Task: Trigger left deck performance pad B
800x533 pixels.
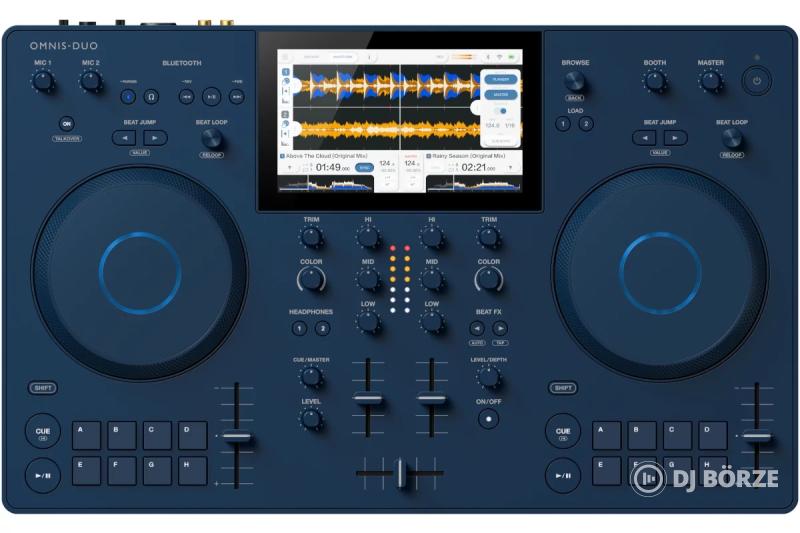Action: point(121,435)
